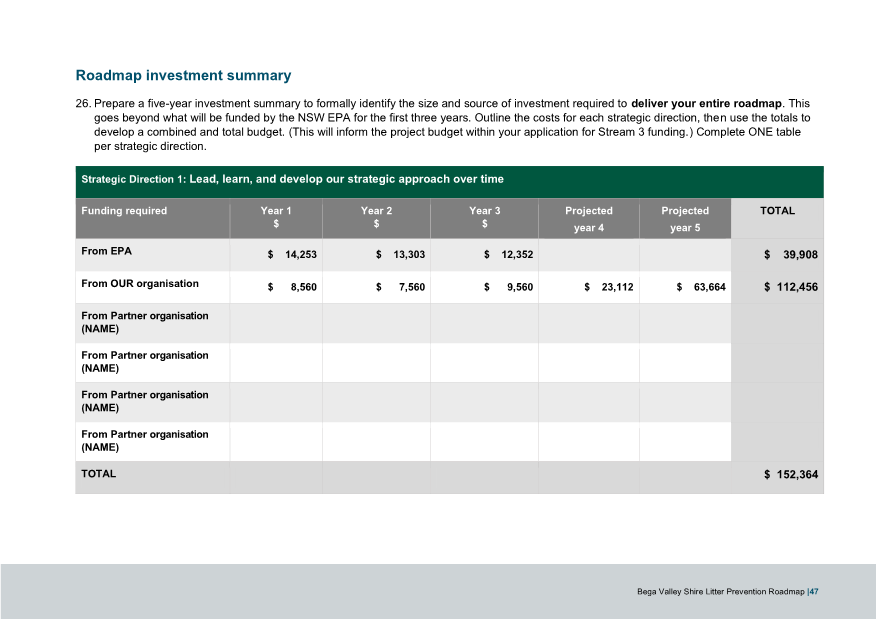The image size is (876, 619).
Task: Click the page number 47 in the footer
Action: (813, 590)
